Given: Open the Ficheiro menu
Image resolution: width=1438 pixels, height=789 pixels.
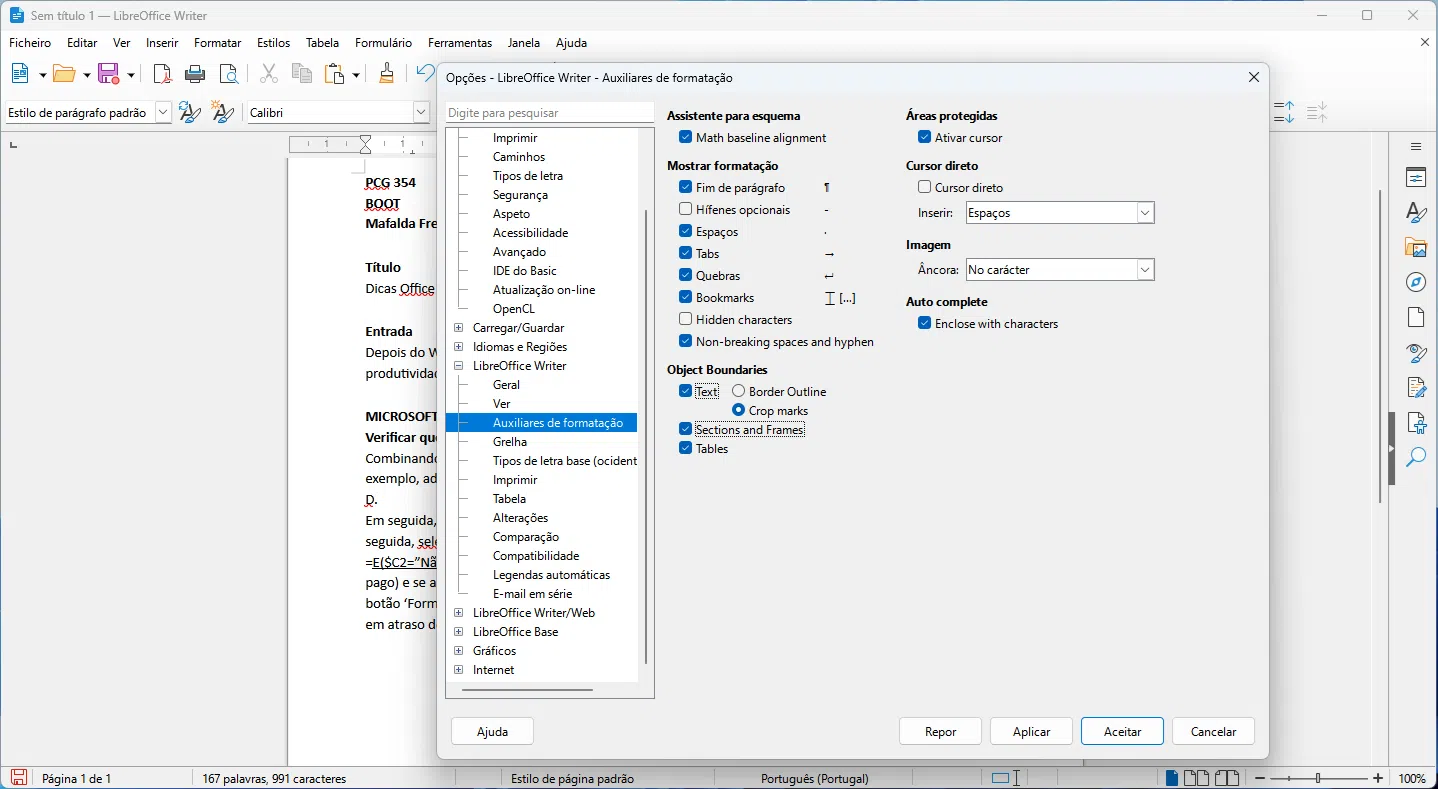Looking at the screenshot, I should point(30,43).
